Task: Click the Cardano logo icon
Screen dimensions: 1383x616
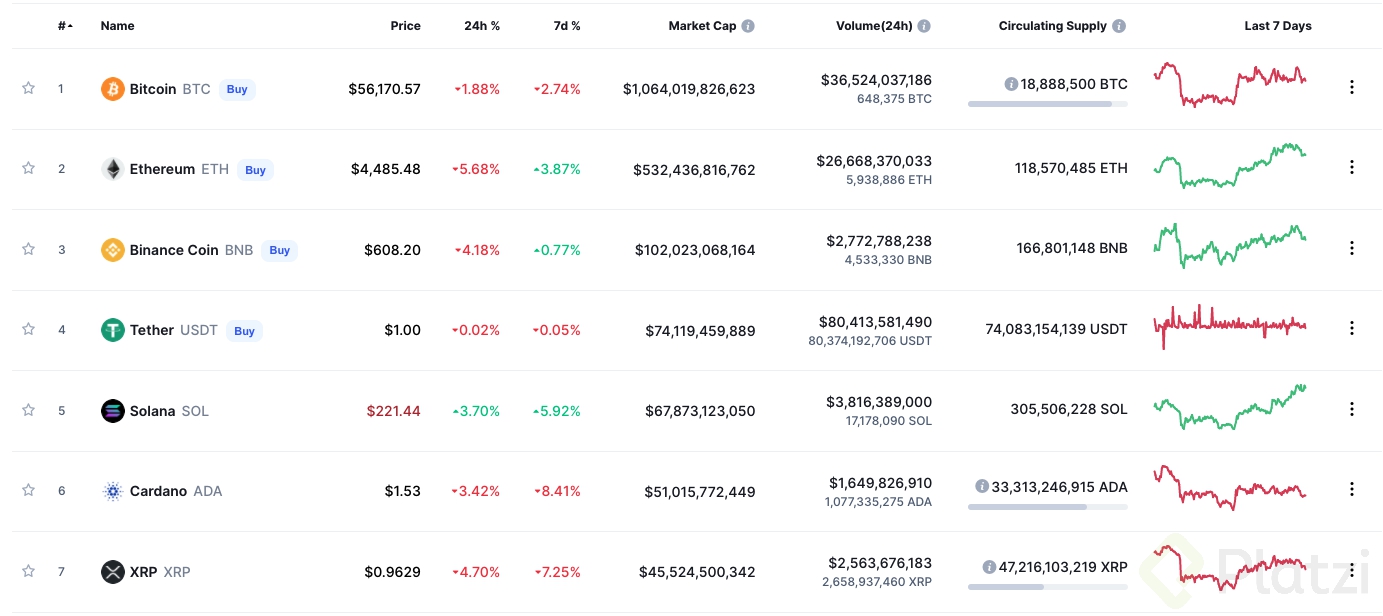Action: [113, 491]
